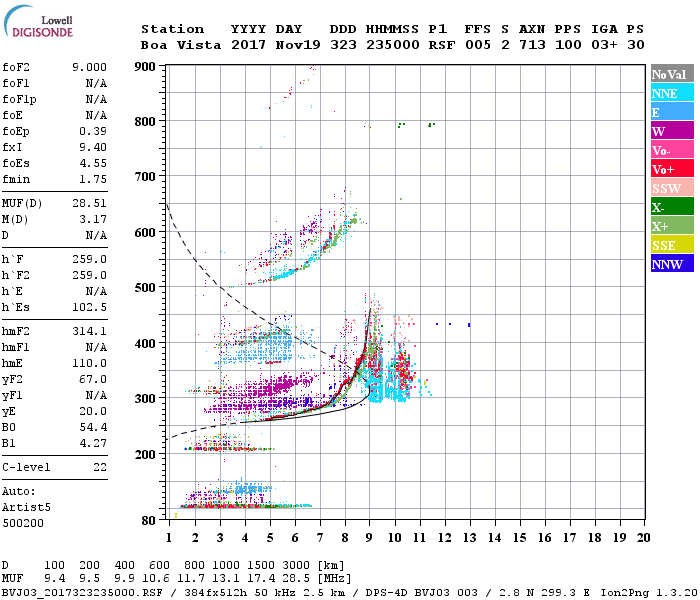Click the MUF 13.1 table value

[226, 579]
